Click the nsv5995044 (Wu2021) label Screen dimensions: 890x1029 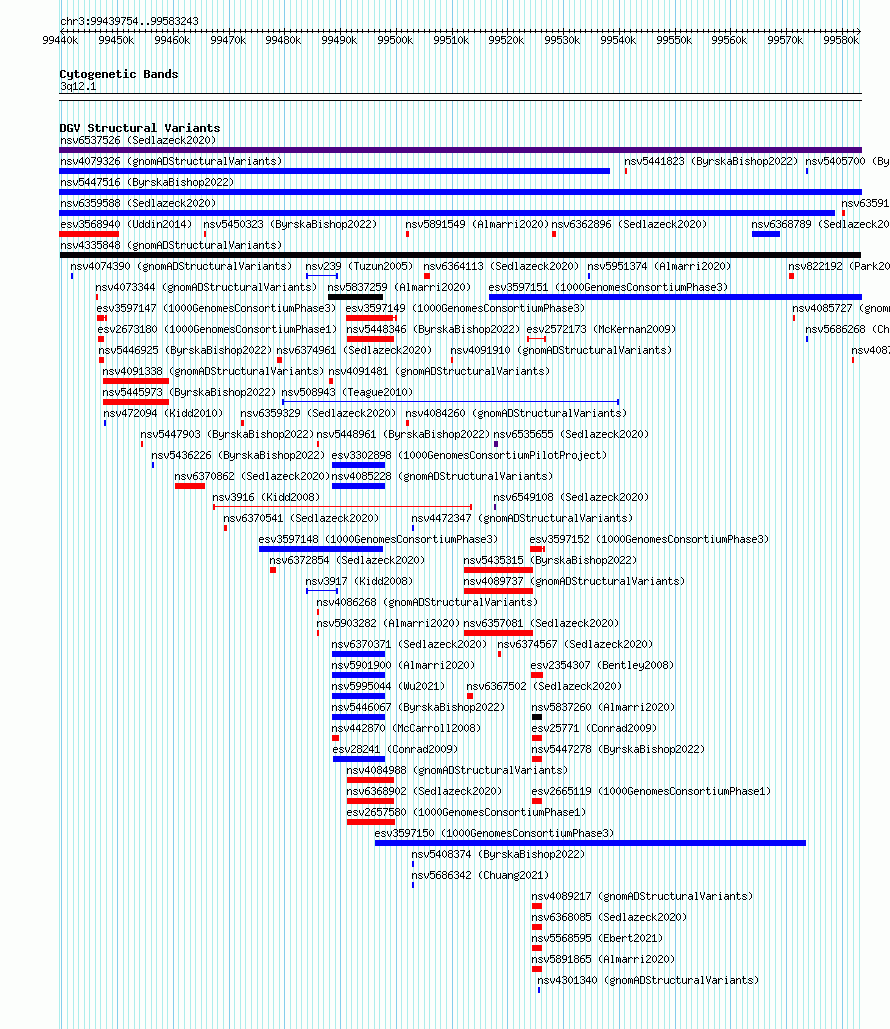[x=388, y=686]
